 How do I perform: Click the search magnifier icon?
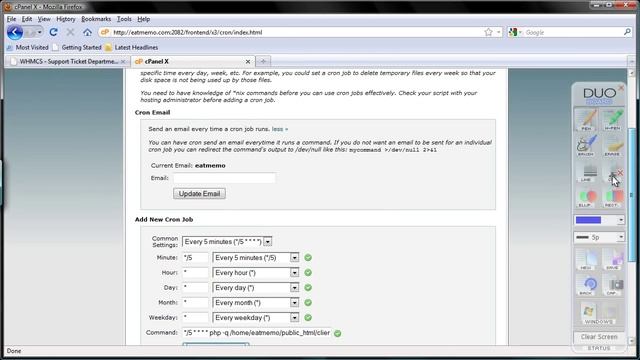627,32
